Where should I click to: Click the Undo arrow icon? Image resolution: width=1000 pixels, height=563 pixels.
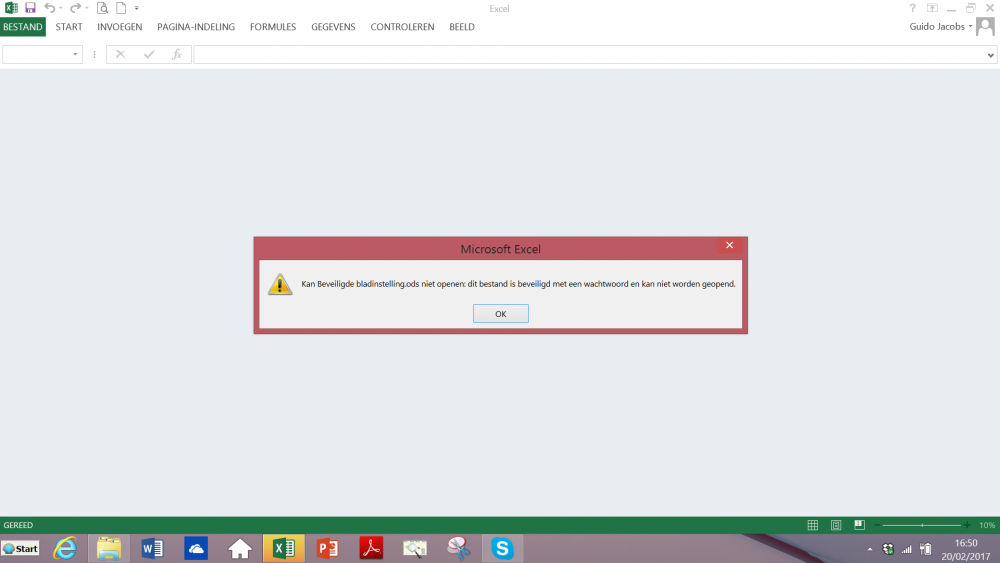pos(50,8)
